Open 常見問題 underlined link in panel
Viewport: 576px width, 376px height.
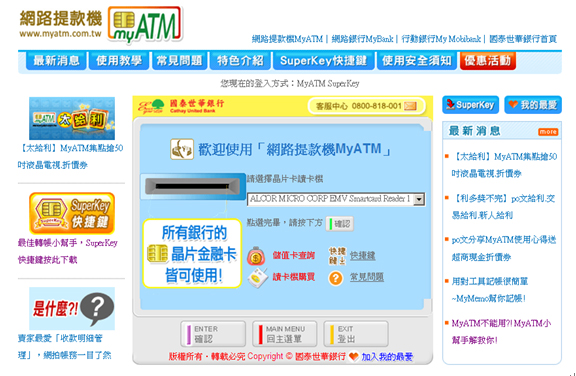(367, 277)
